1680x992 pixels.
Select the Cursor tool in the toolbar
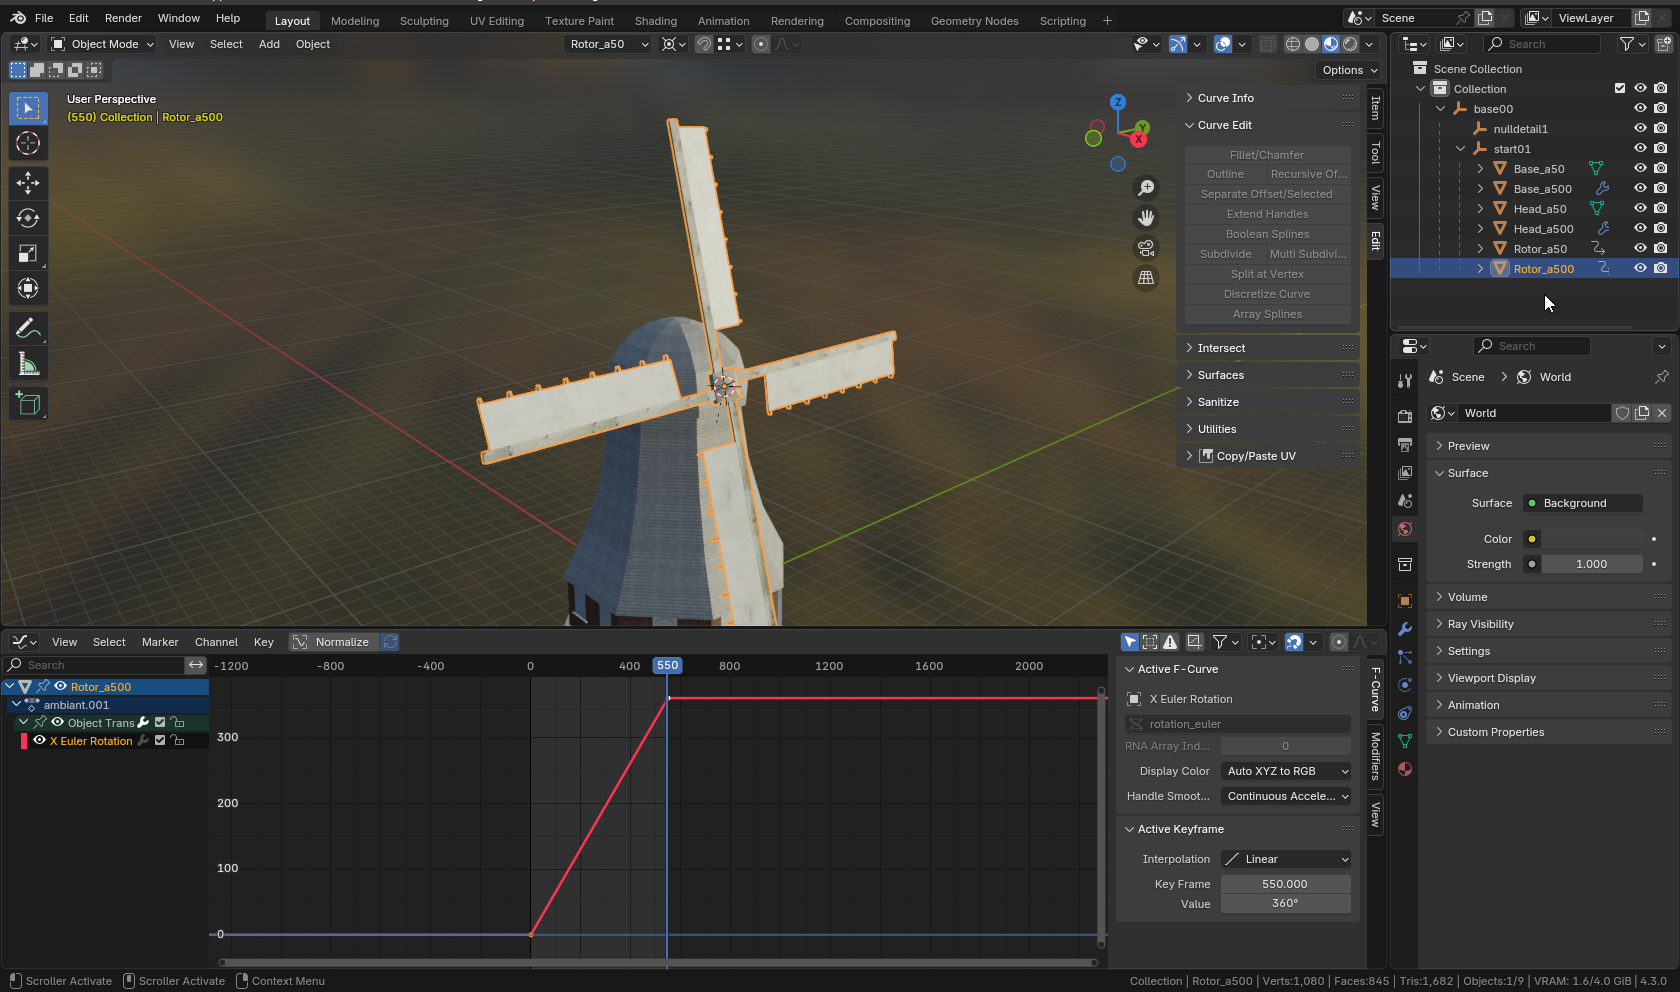pos(28,144)
